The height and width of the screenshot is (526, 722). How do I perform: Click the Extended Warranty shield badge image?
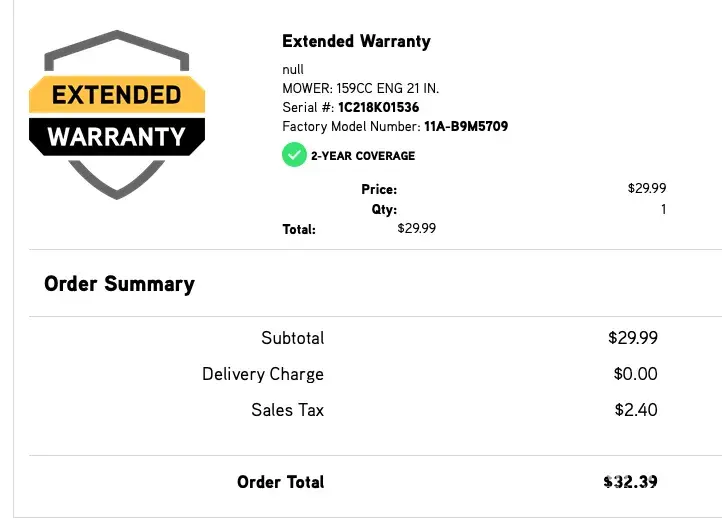pos(117,115)
